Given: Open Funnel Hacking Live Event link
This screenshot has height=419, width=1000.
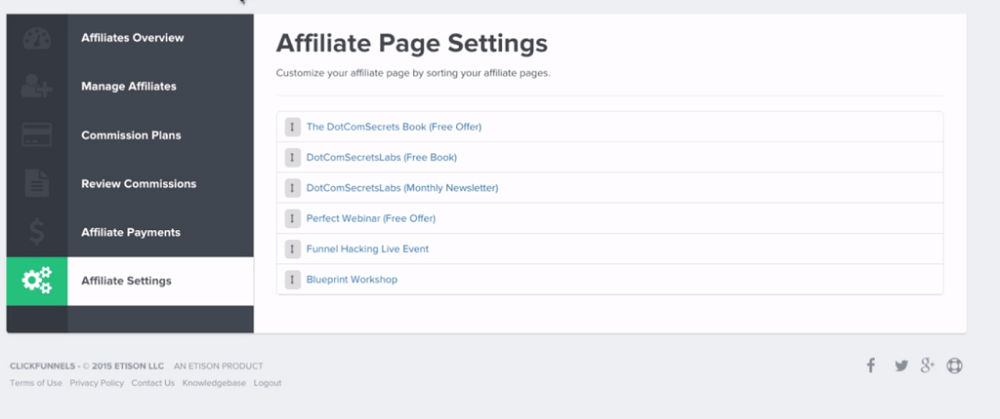Looking at the screenshot, I should 367,249.
